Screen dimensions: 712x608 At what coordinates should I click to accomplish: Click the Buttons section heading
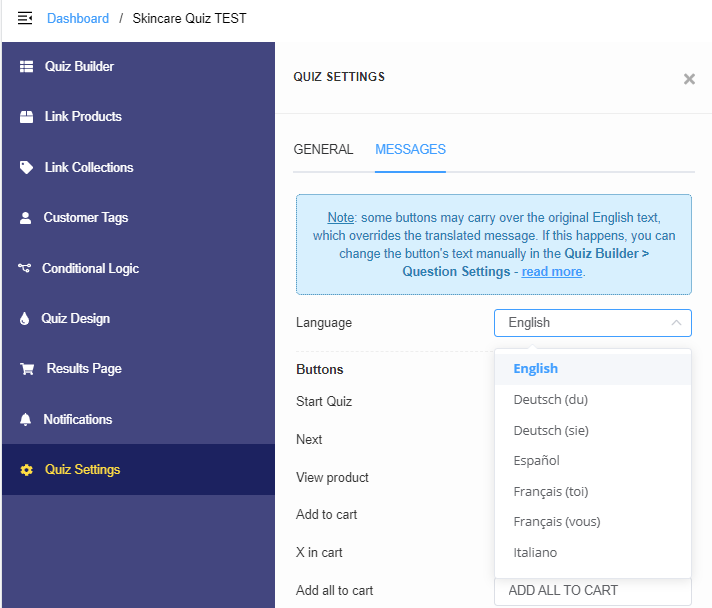(x=320, y=369)
